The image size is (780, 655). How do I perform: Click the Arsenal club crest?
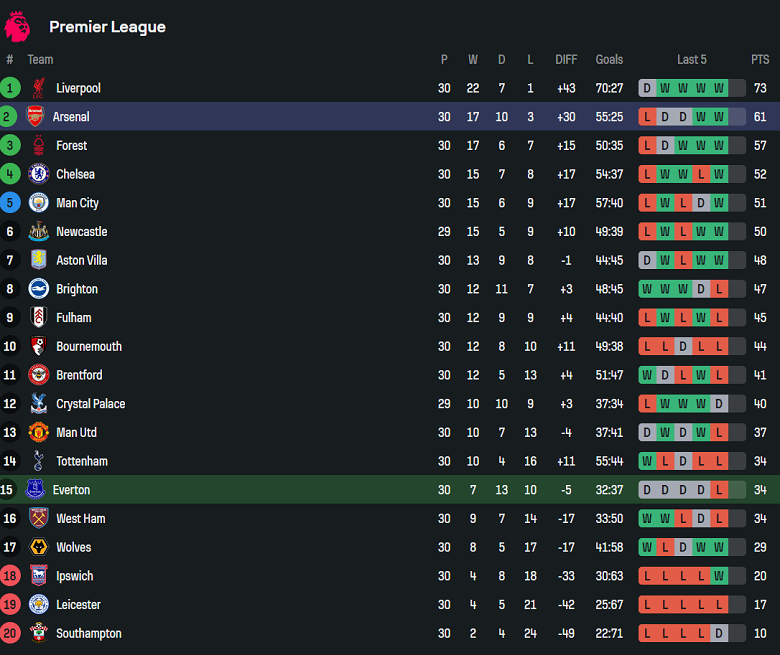coord(35,116)
